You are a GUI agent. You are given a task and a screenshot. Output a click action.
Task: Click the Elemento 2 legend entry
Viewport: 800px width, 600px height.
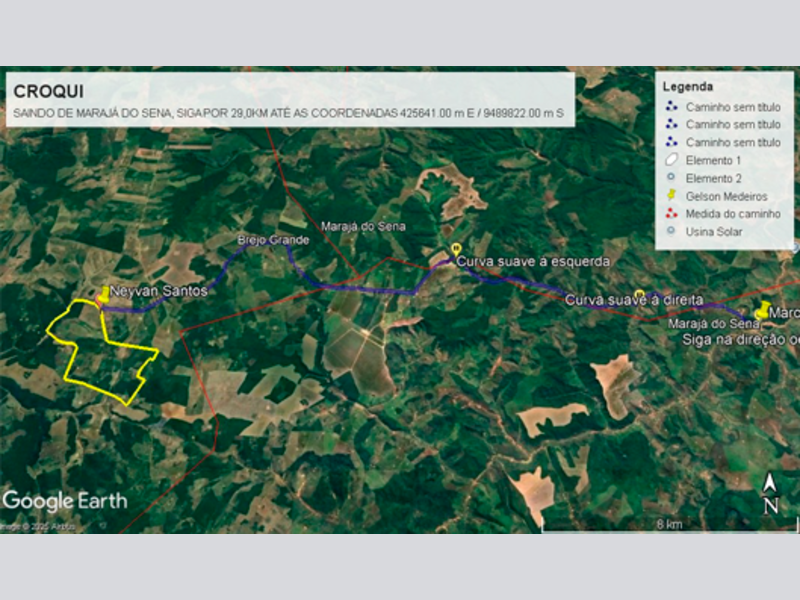[711, 178]
